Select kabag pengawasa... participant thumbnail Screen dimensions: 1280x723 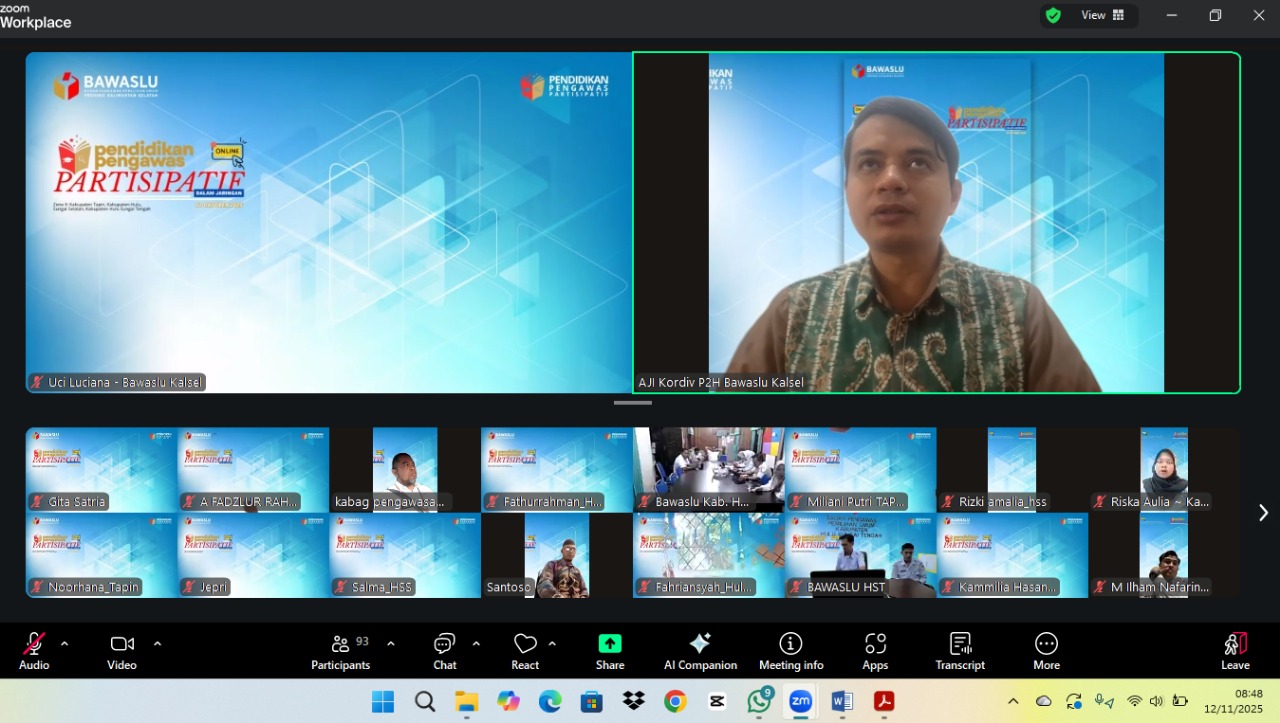tap(405, 470)
